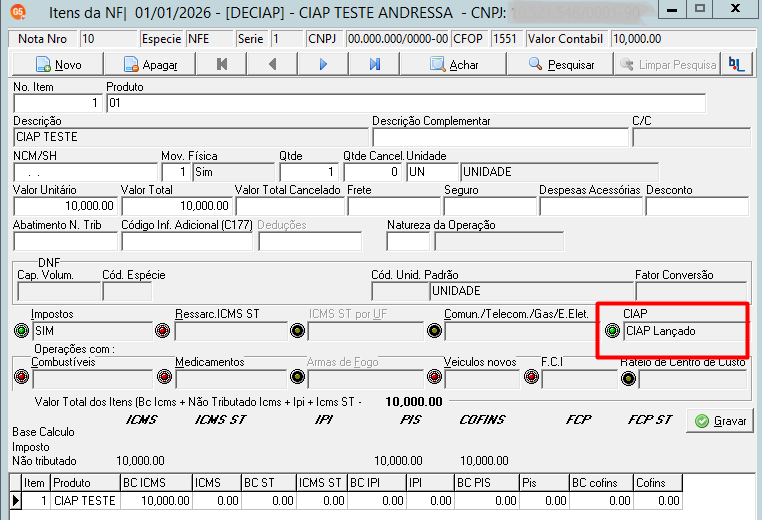Open the Achar find tool

point(453,65)
